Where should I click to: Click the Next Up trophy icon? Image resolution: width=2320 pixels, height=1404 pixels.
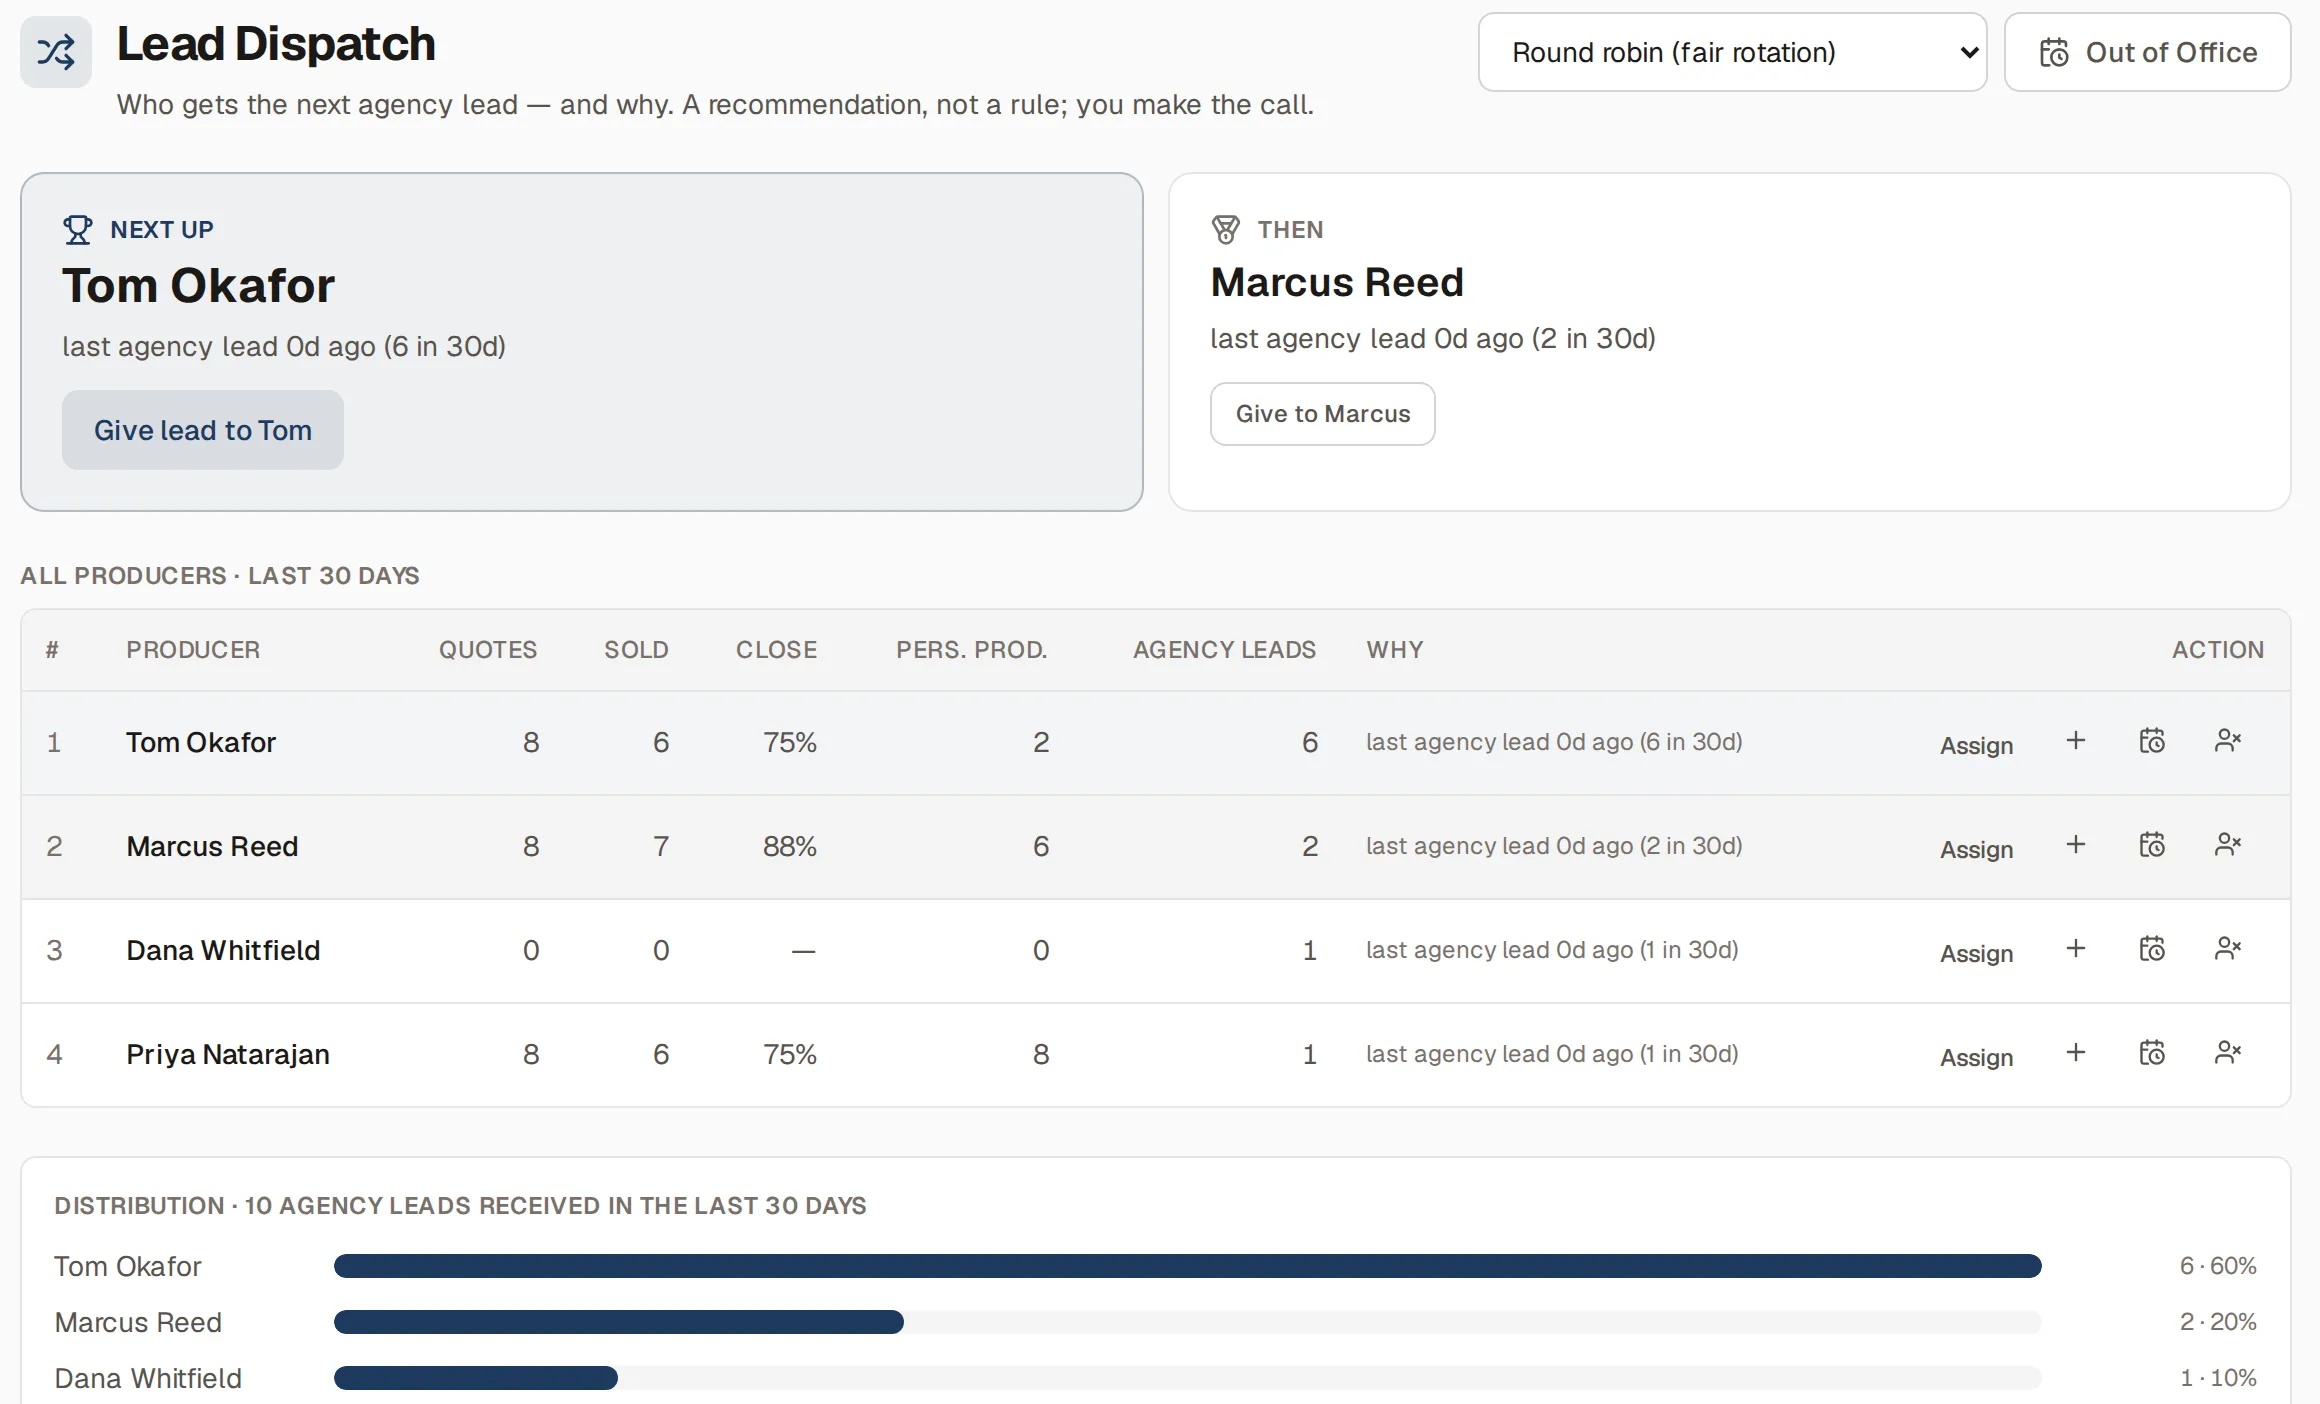point(77,230)
